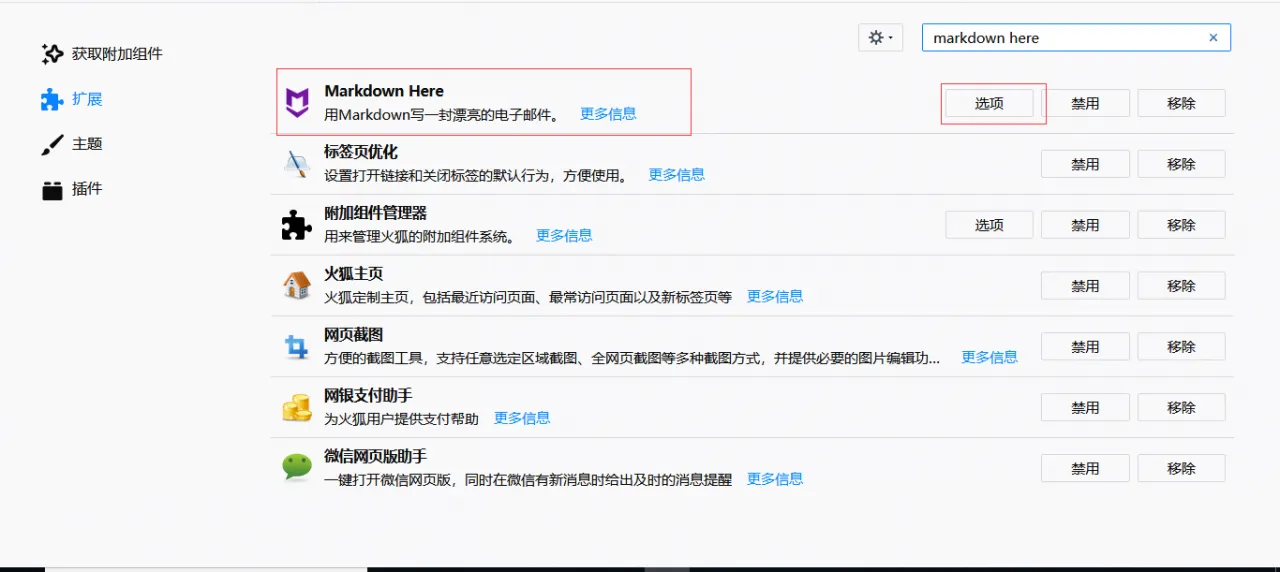Disable the Markdown Here extension

[x=1085, y=103]
